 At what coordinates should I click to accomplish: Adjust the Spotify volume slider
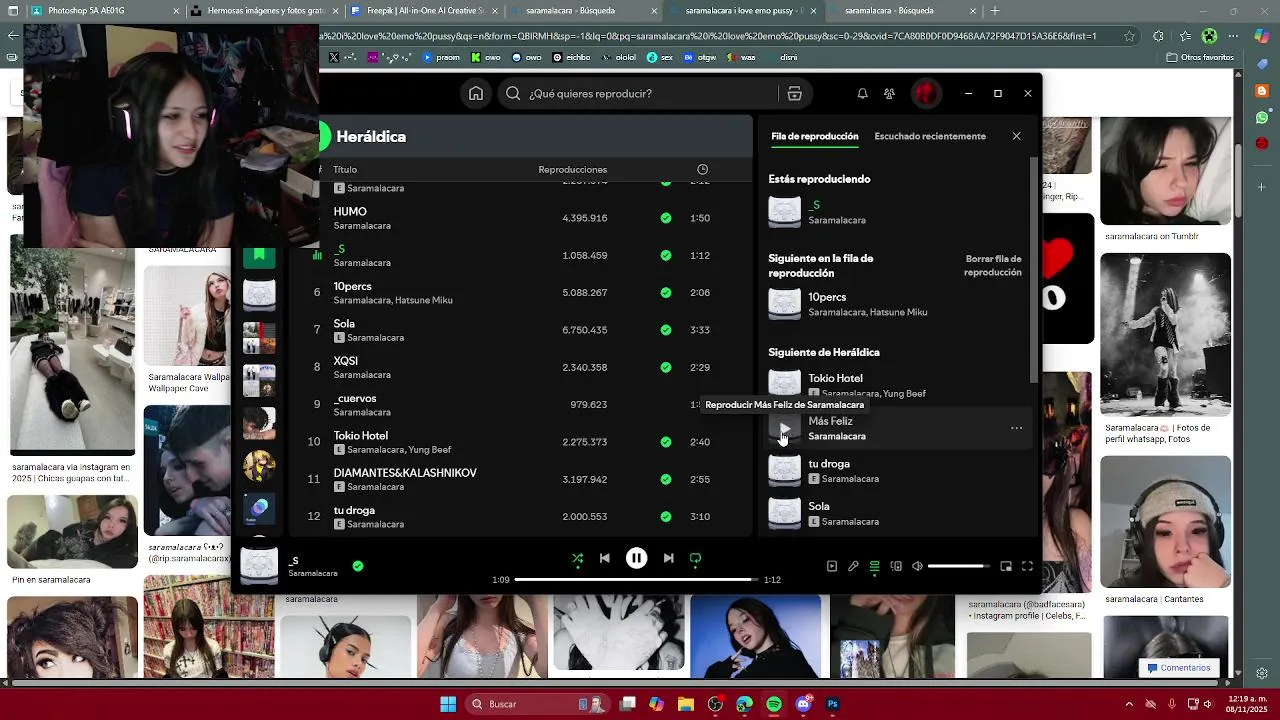958,566
